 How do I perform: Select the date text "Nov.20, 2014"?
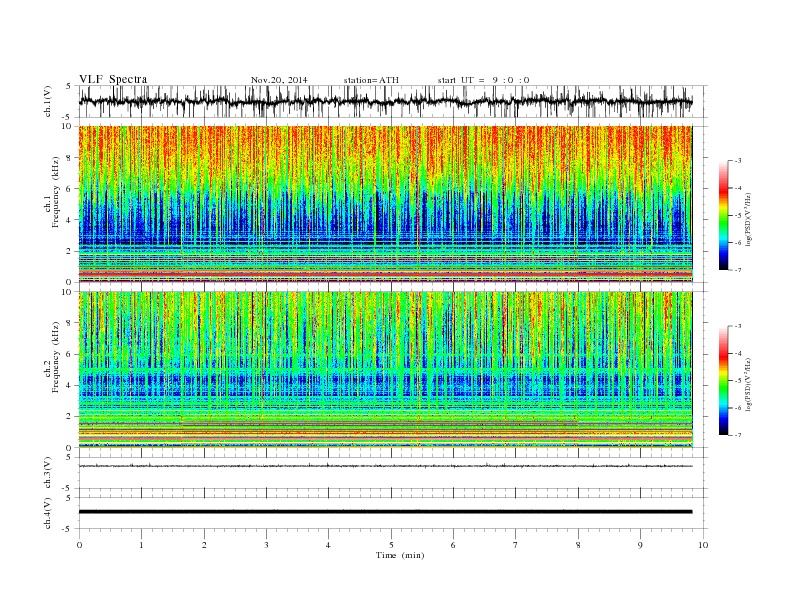279,80
